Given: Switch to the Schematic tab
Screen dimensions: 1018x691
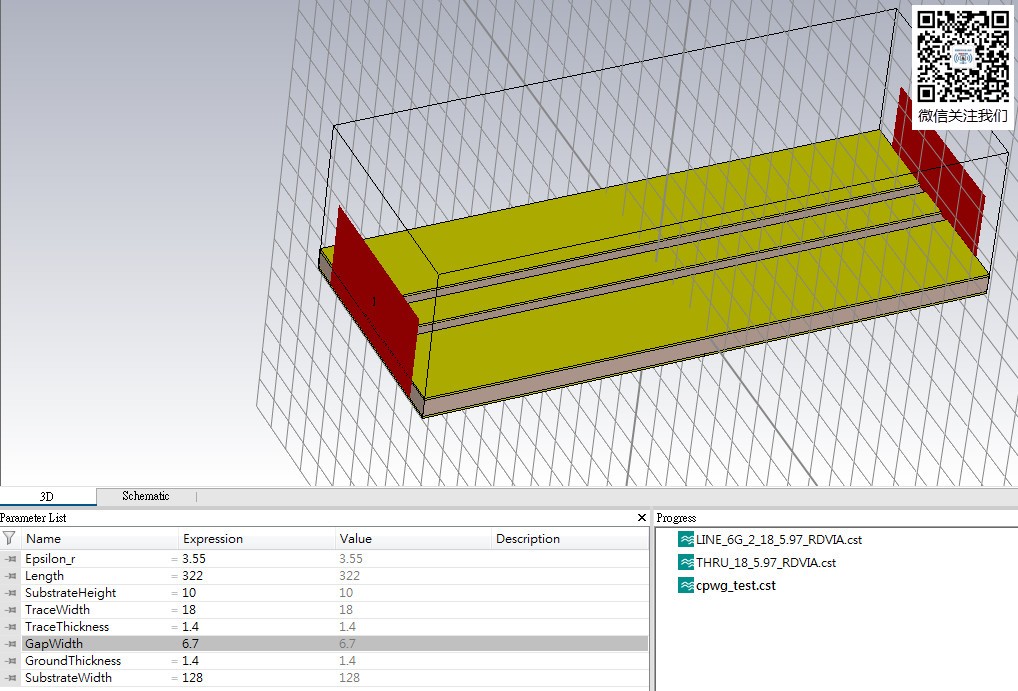Looking at the screenshot, I should coord(145,496).
